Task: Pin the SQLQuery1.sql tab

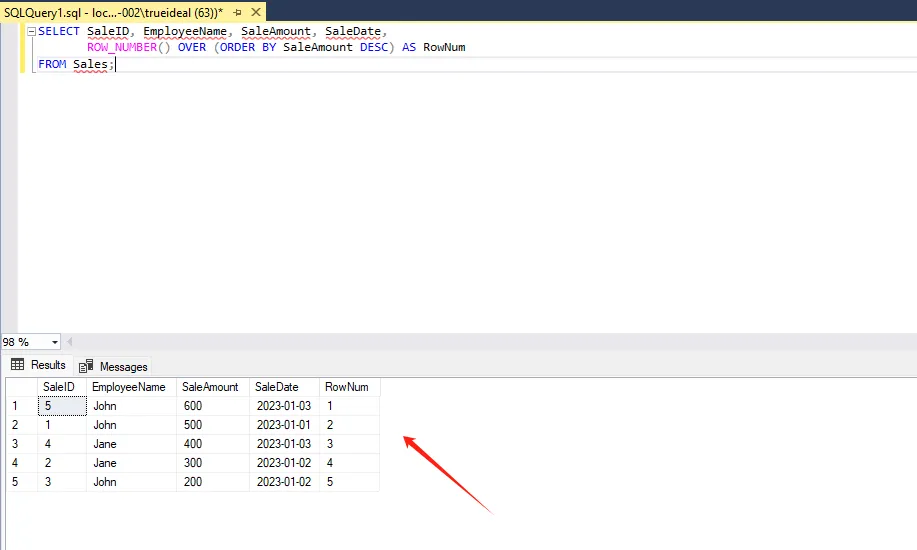Action: pyautogui.click(x=237, y=12)
